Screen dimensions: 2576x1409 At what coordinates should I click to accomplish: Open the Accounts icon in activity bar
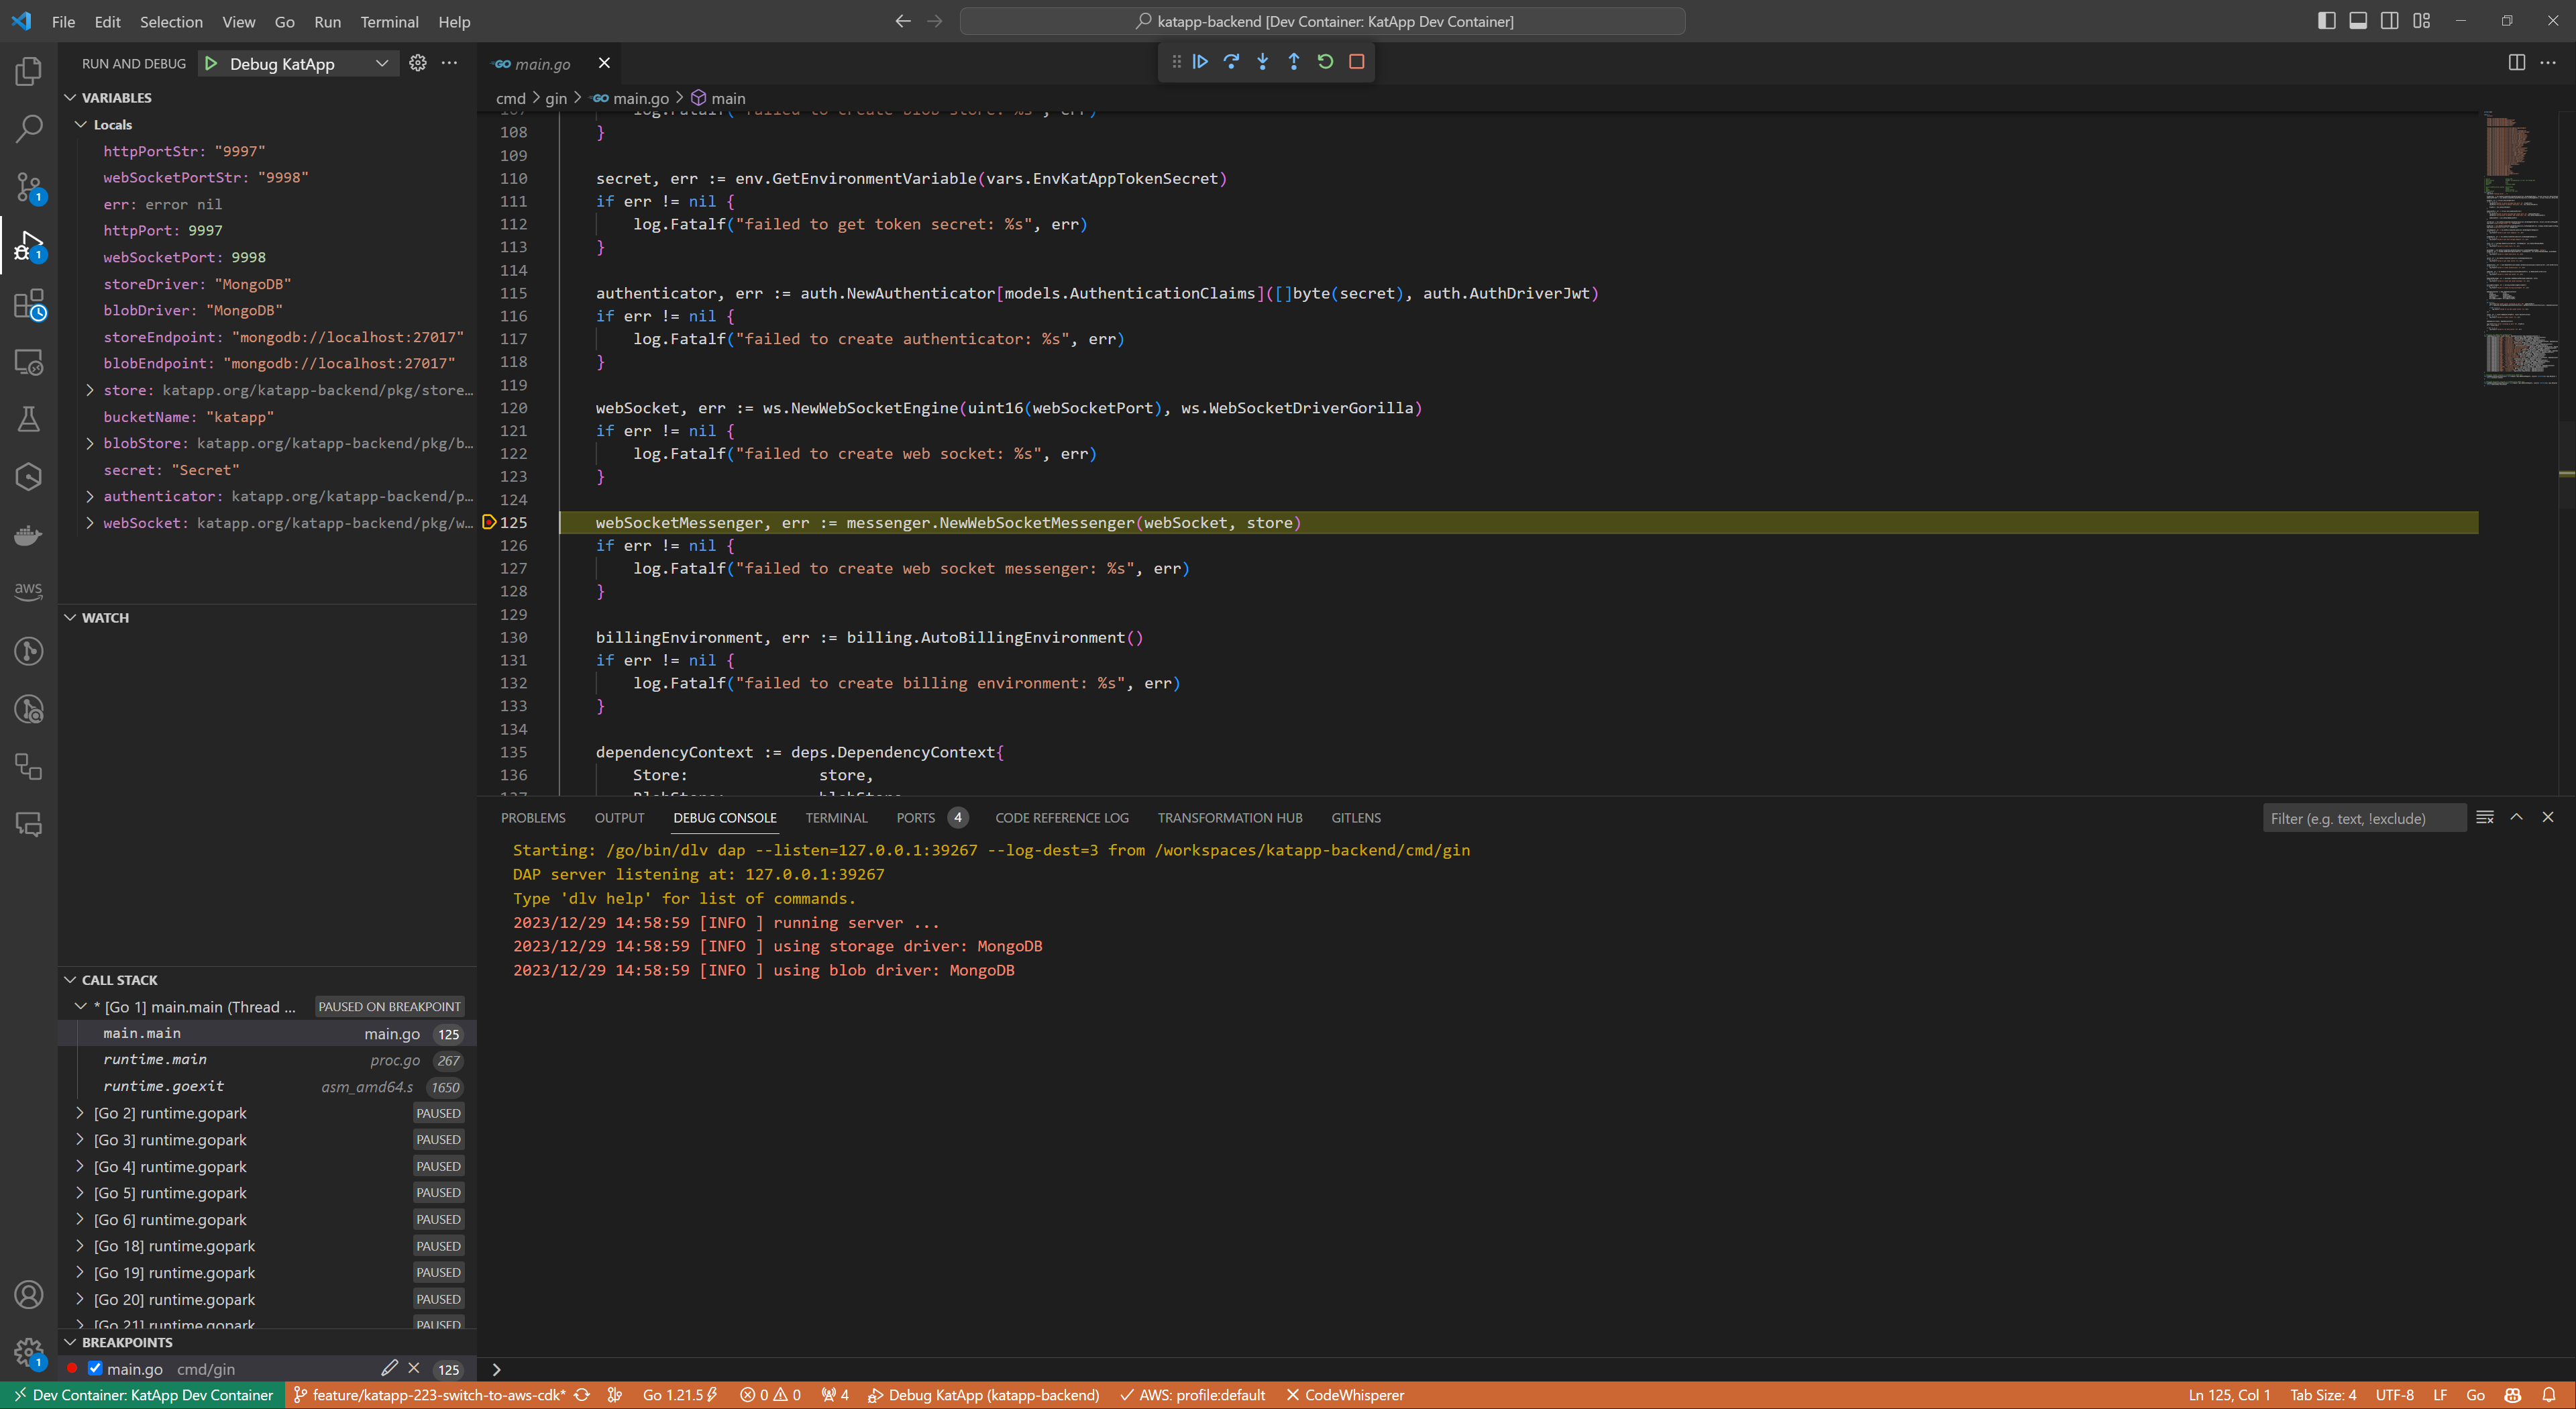tap(29, 1295)
